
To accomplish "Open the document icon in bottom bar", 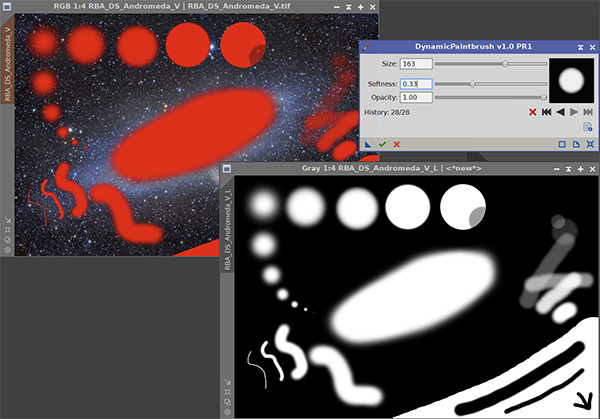I will (x=576, y=145).
